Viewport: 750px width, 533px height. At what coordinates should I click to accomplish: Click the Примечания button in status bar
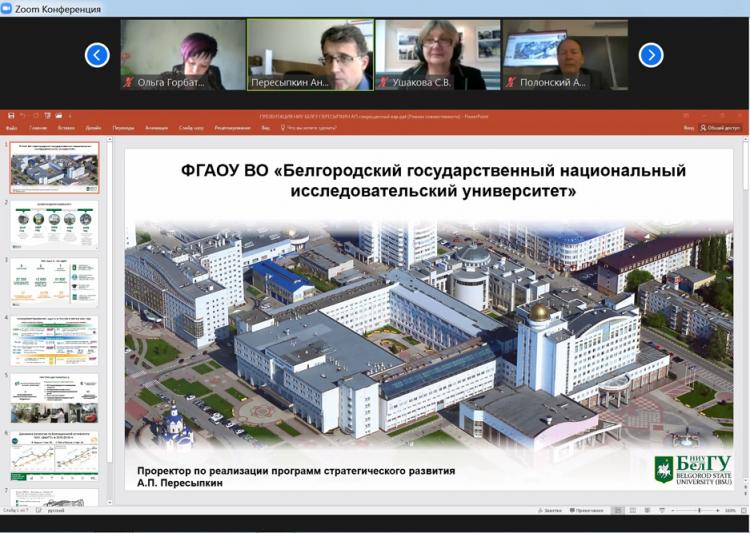(x=586, y=510)
